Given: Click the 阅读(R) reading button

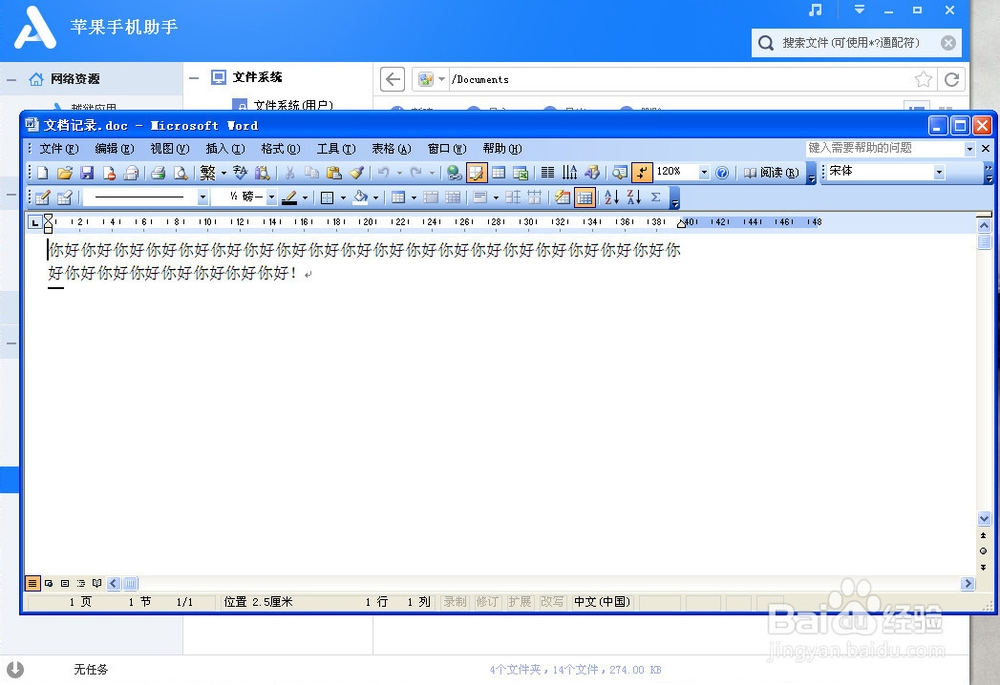Looking at the screenshot, I should click(771, 172).
